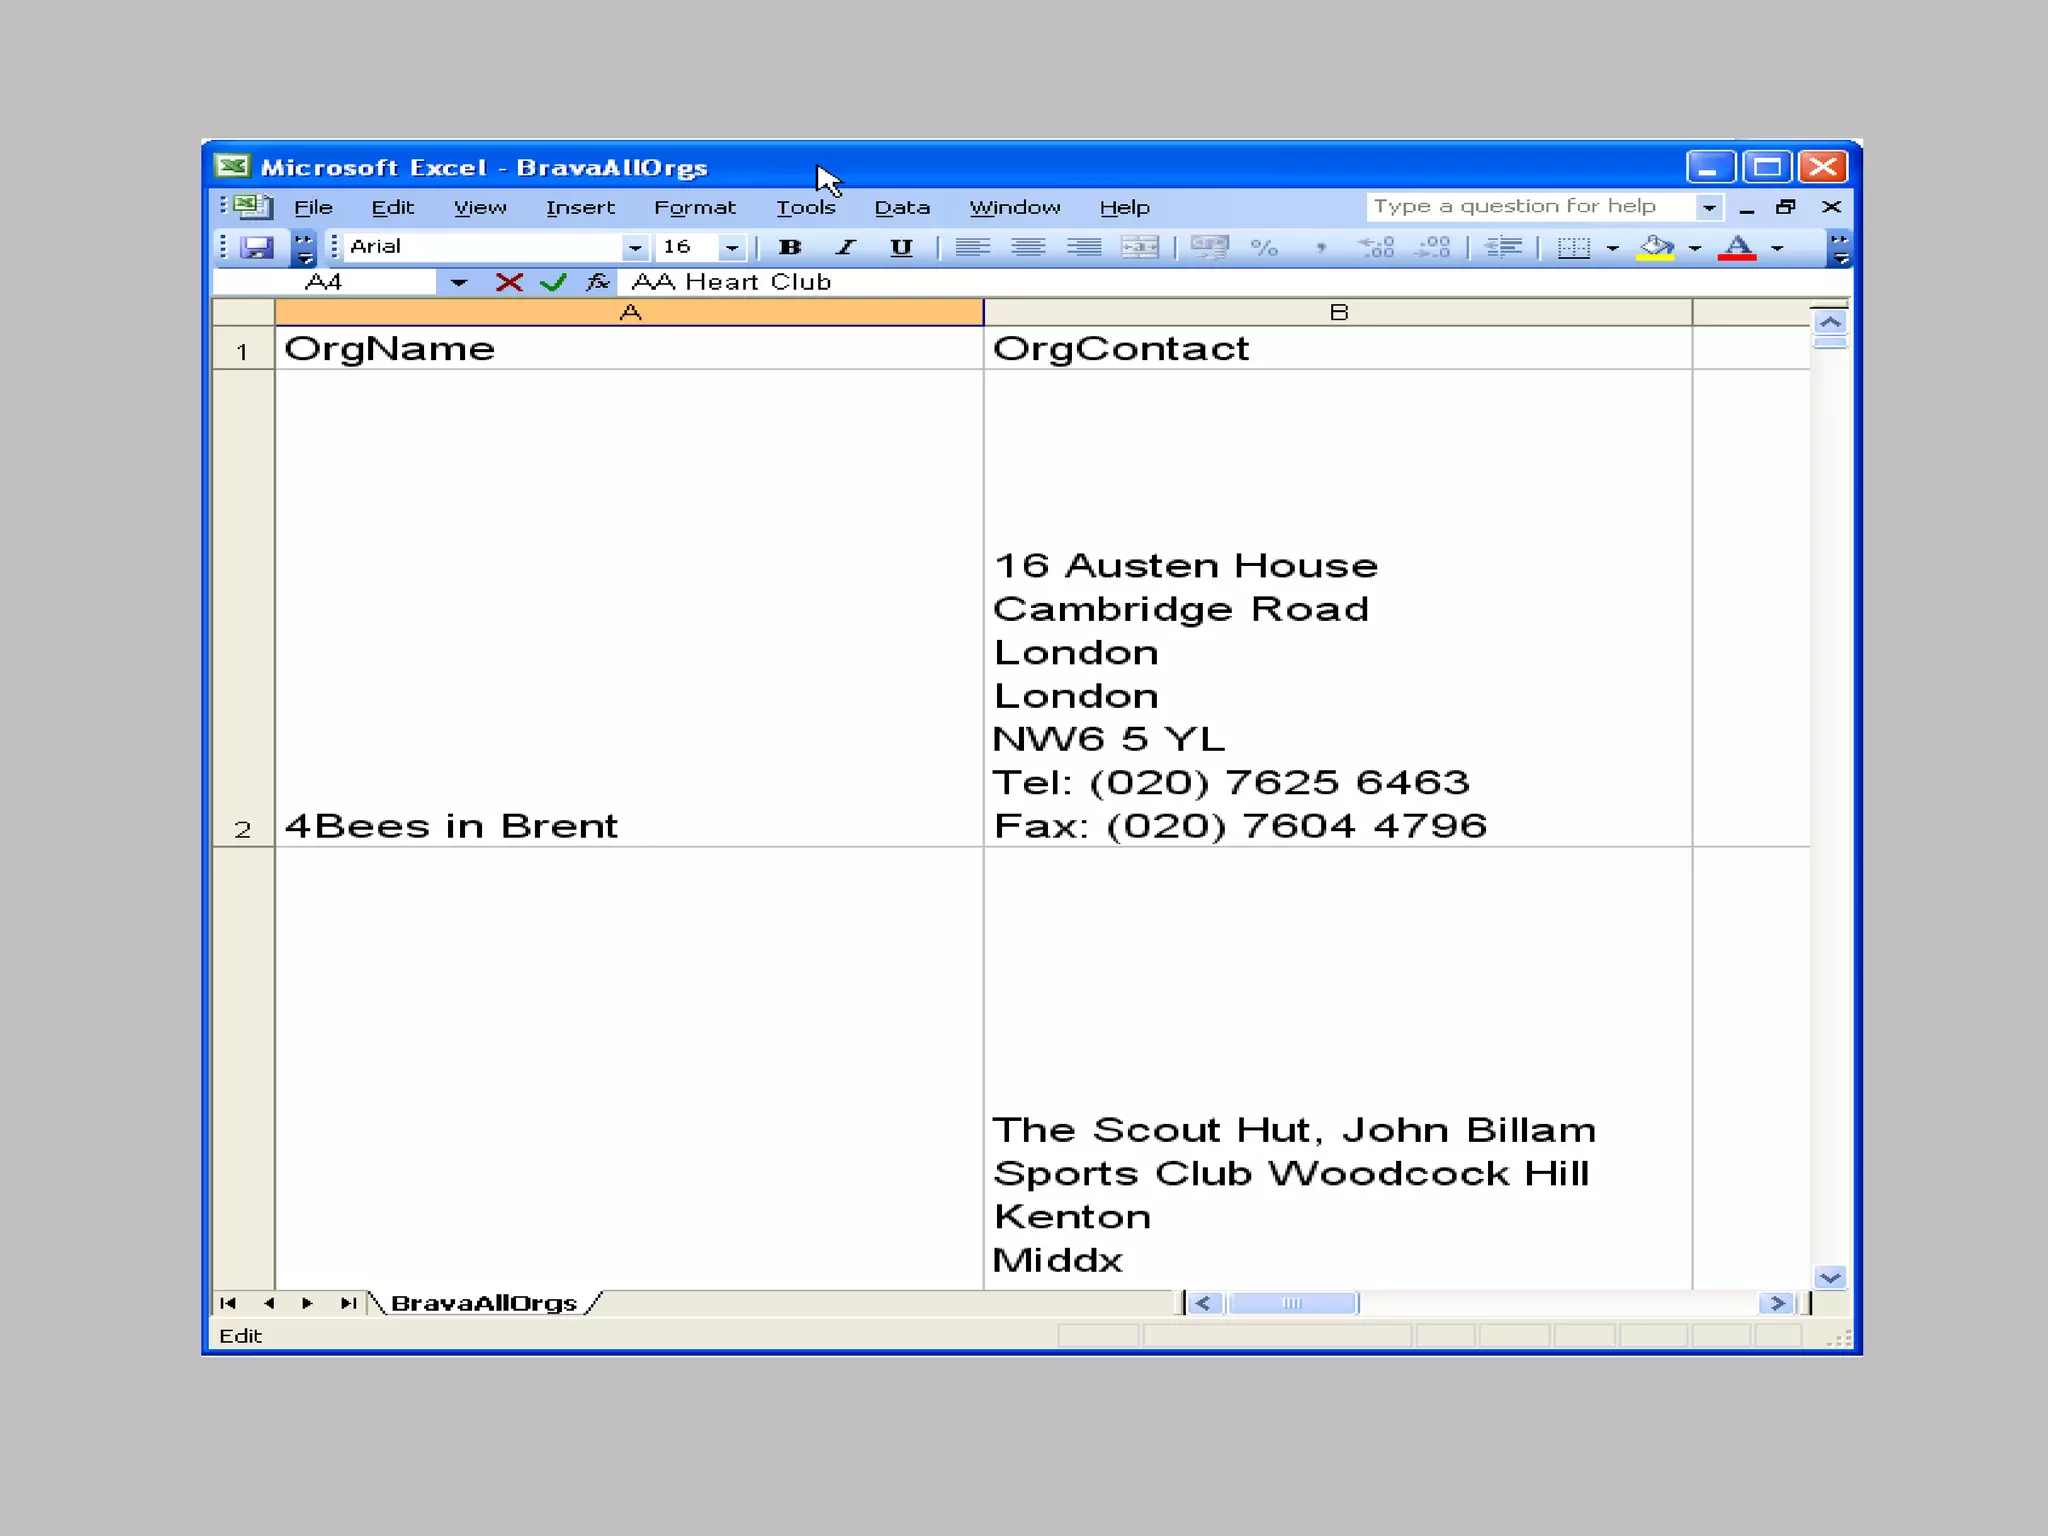Confirm entry with green checkmark

tap(553, 283)
